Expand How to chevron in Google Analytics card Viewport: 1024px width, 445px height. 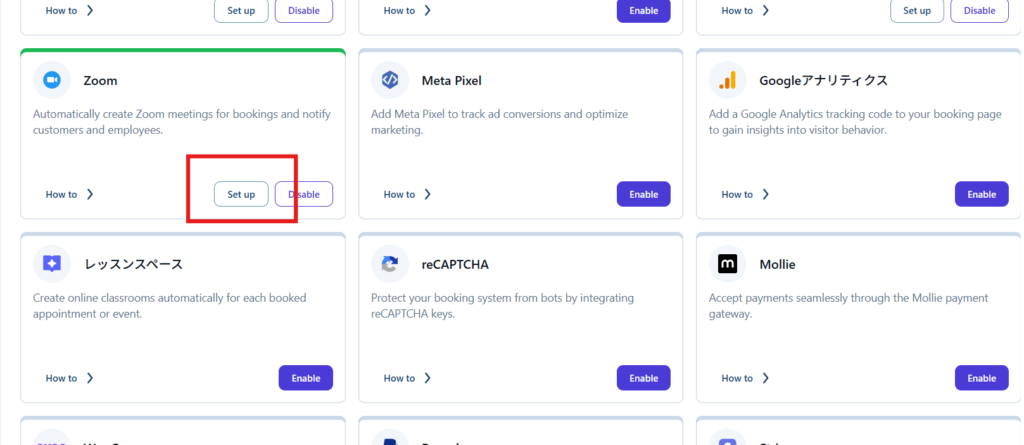tap(767, 194)
